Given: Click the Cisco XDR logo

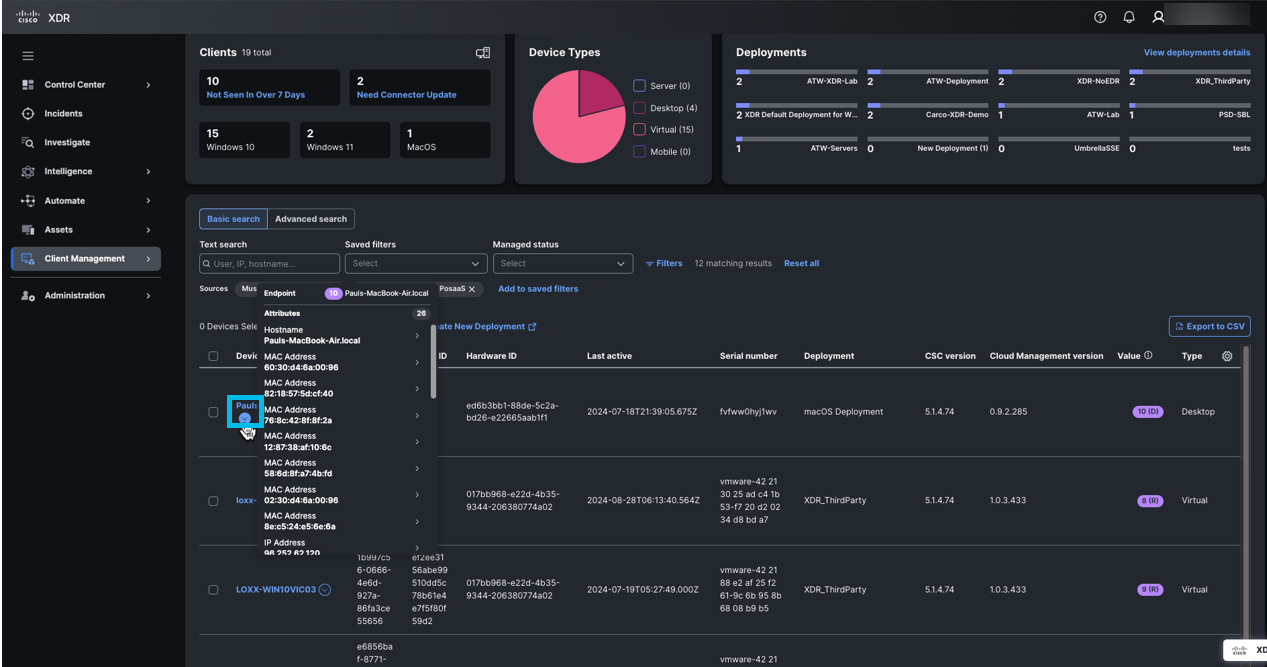Looking at the screenshot, I should (x=44, y=18).
